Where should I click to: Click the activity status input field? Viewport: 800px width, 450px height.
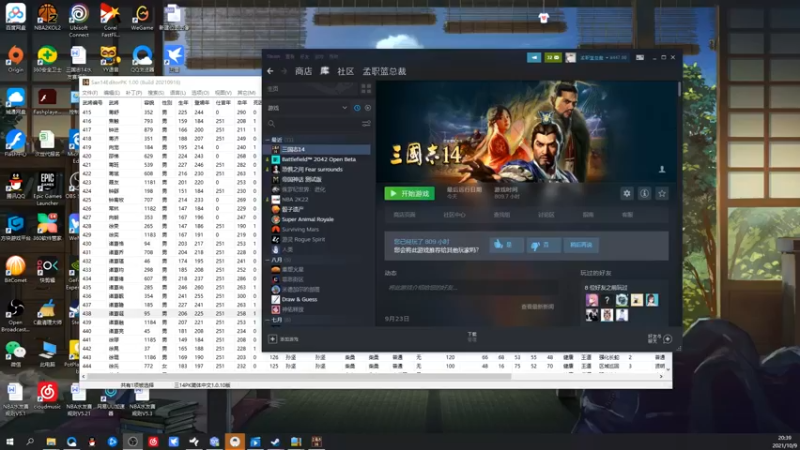[x=472, y=288]
